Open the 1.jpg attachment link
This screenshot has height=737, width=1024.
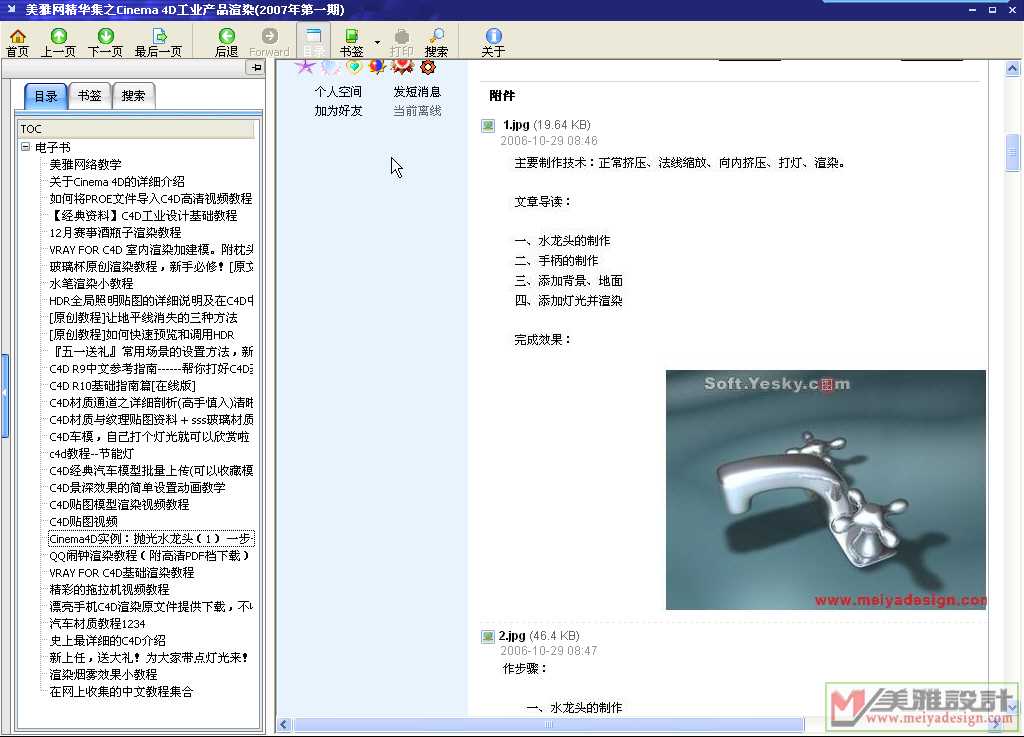coord(516,124)
